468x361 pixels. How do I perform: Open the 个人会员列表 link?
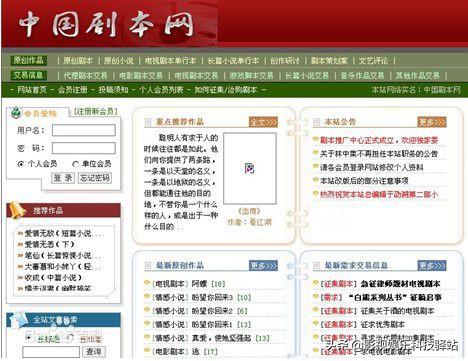point(161,89)
